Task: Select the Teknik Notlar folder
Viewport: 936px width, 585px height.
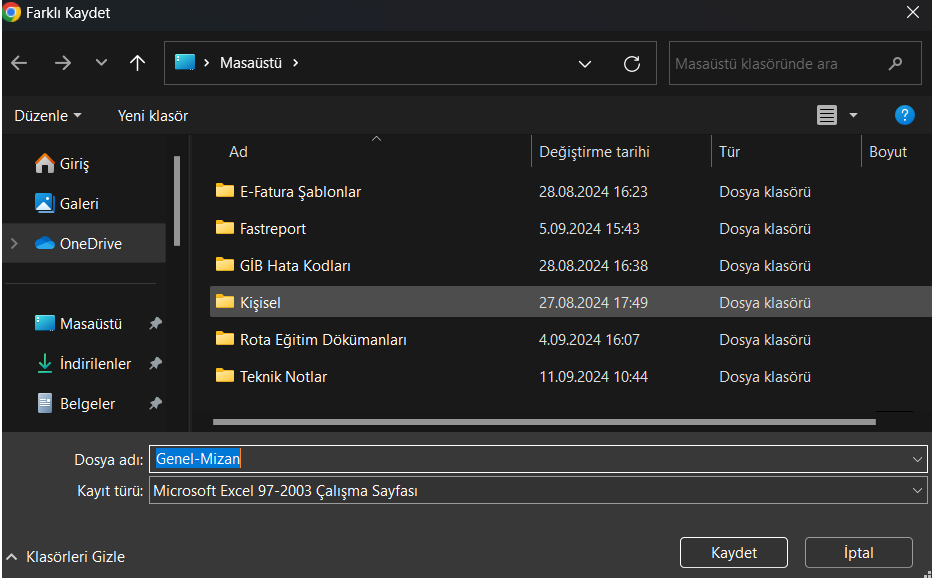Action: [x=283, y=377]
